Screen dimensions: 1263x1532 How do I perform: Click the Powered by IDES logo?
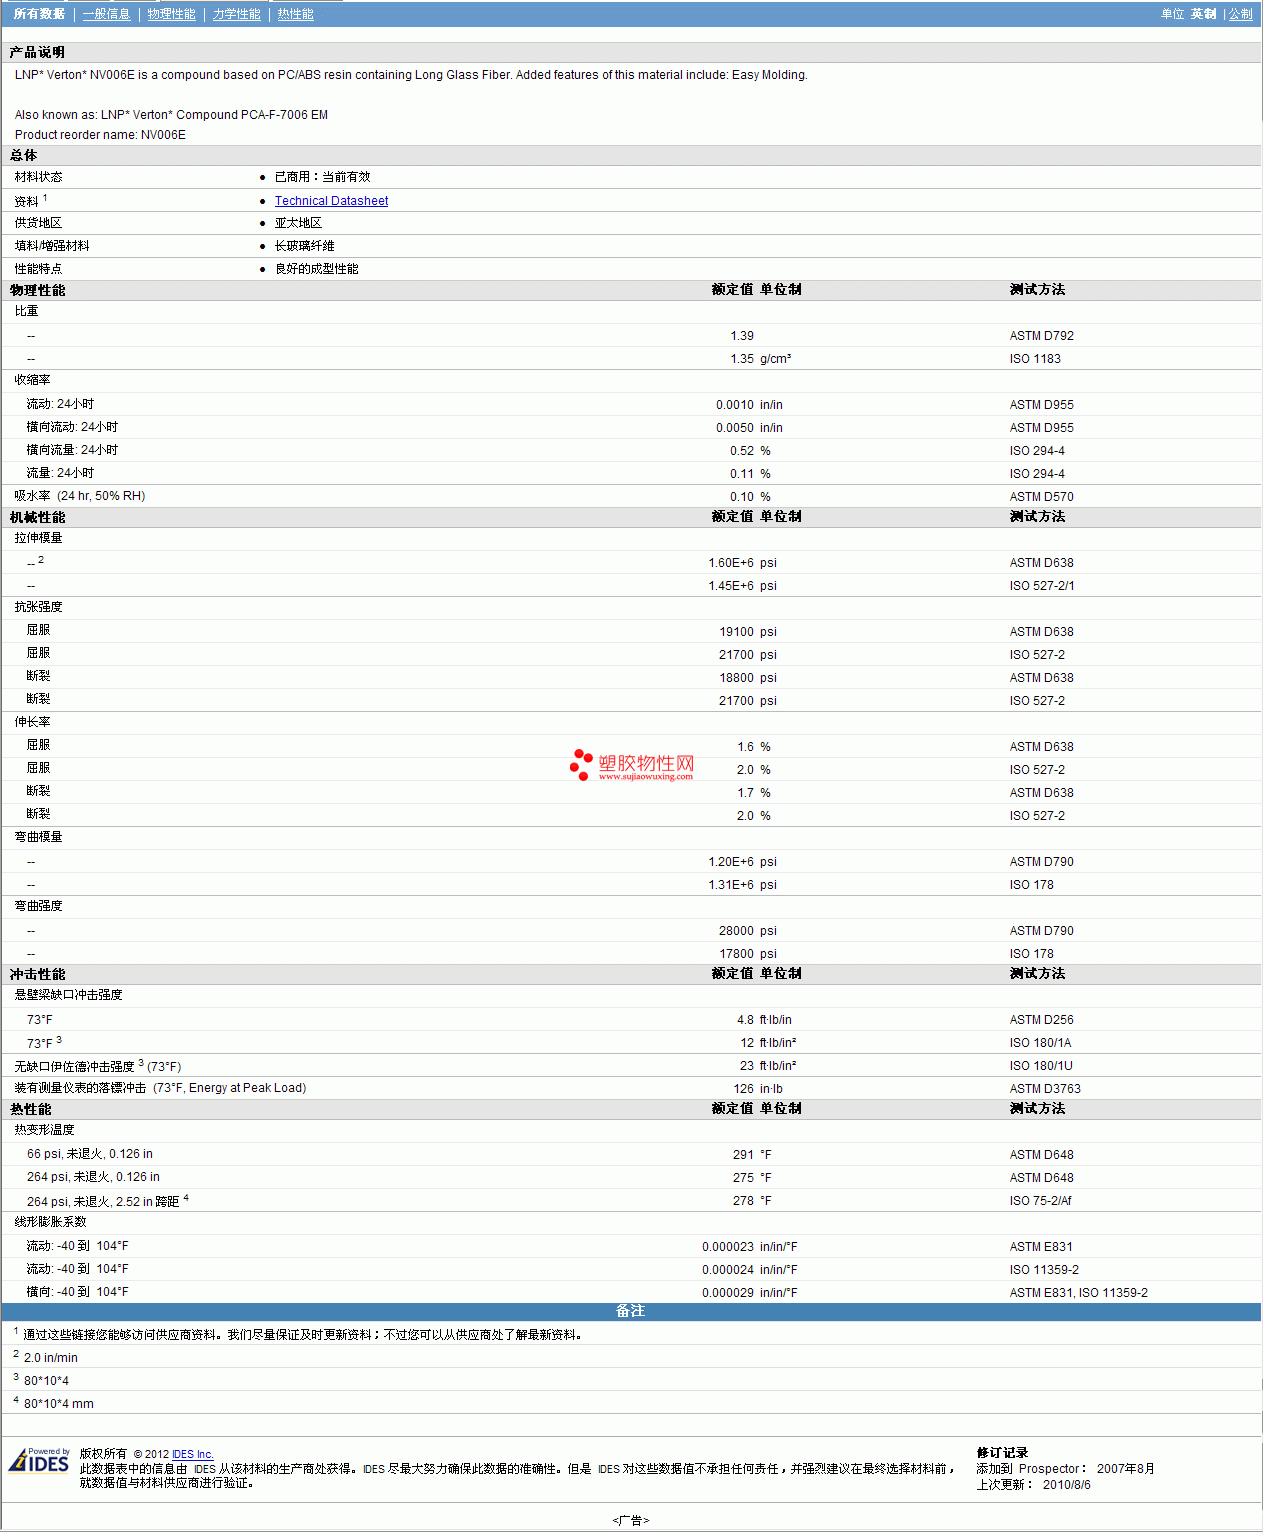39,1461
